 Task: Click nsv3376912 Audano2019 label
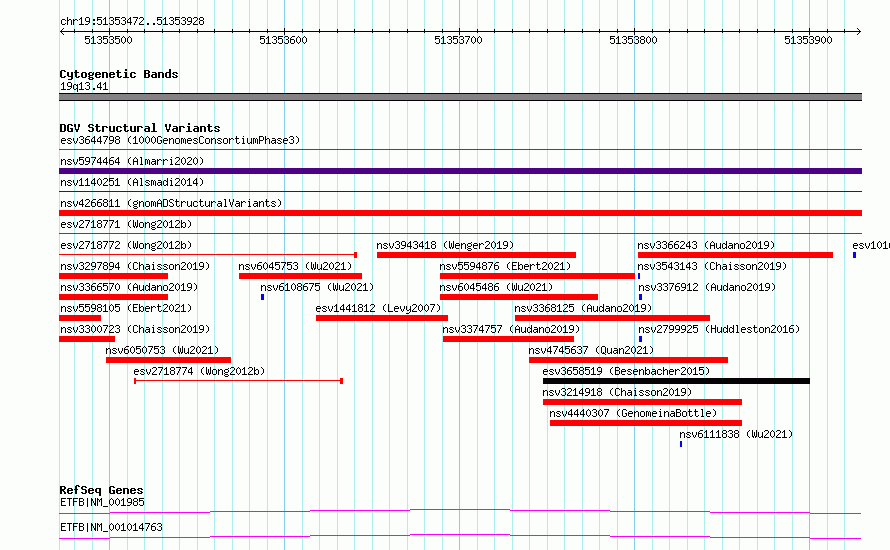(x=707, y=287)
